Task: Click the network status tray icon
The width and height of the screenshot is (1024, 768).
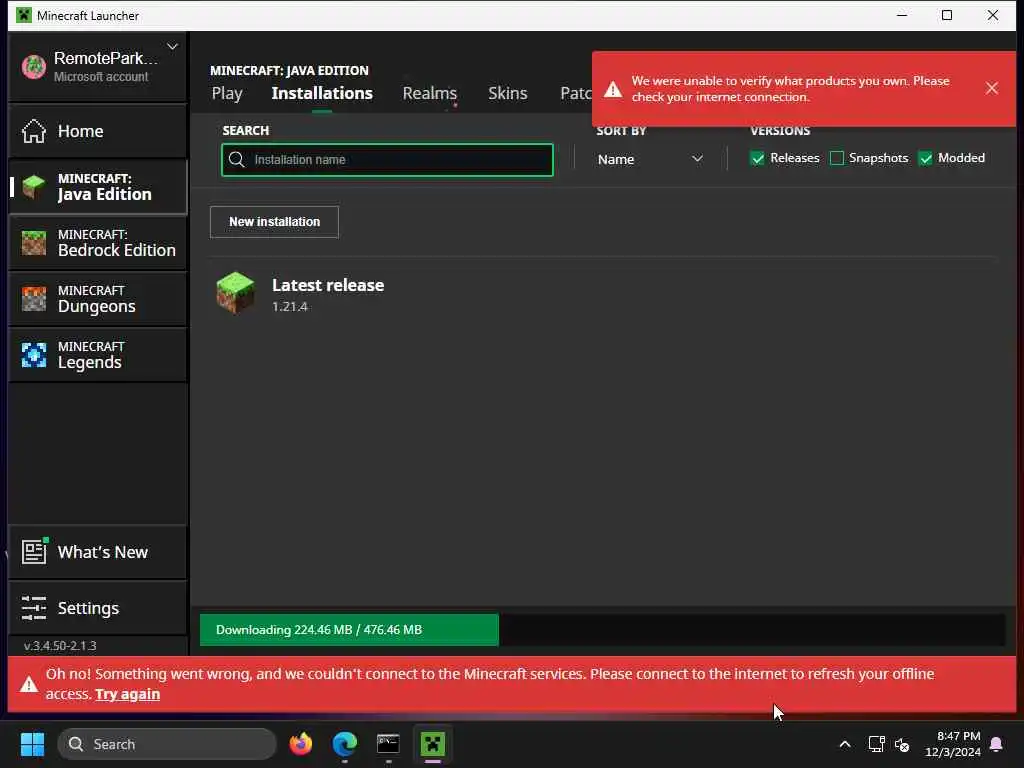Action: click(876, 744)
